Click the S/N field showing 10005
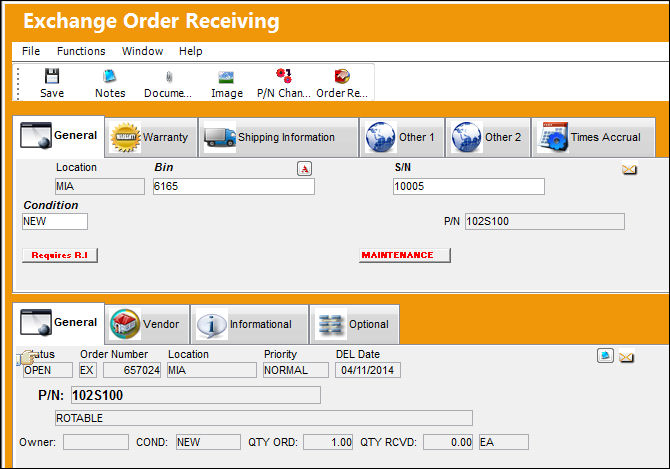The image size is (670, 469). tap(469, 187)
